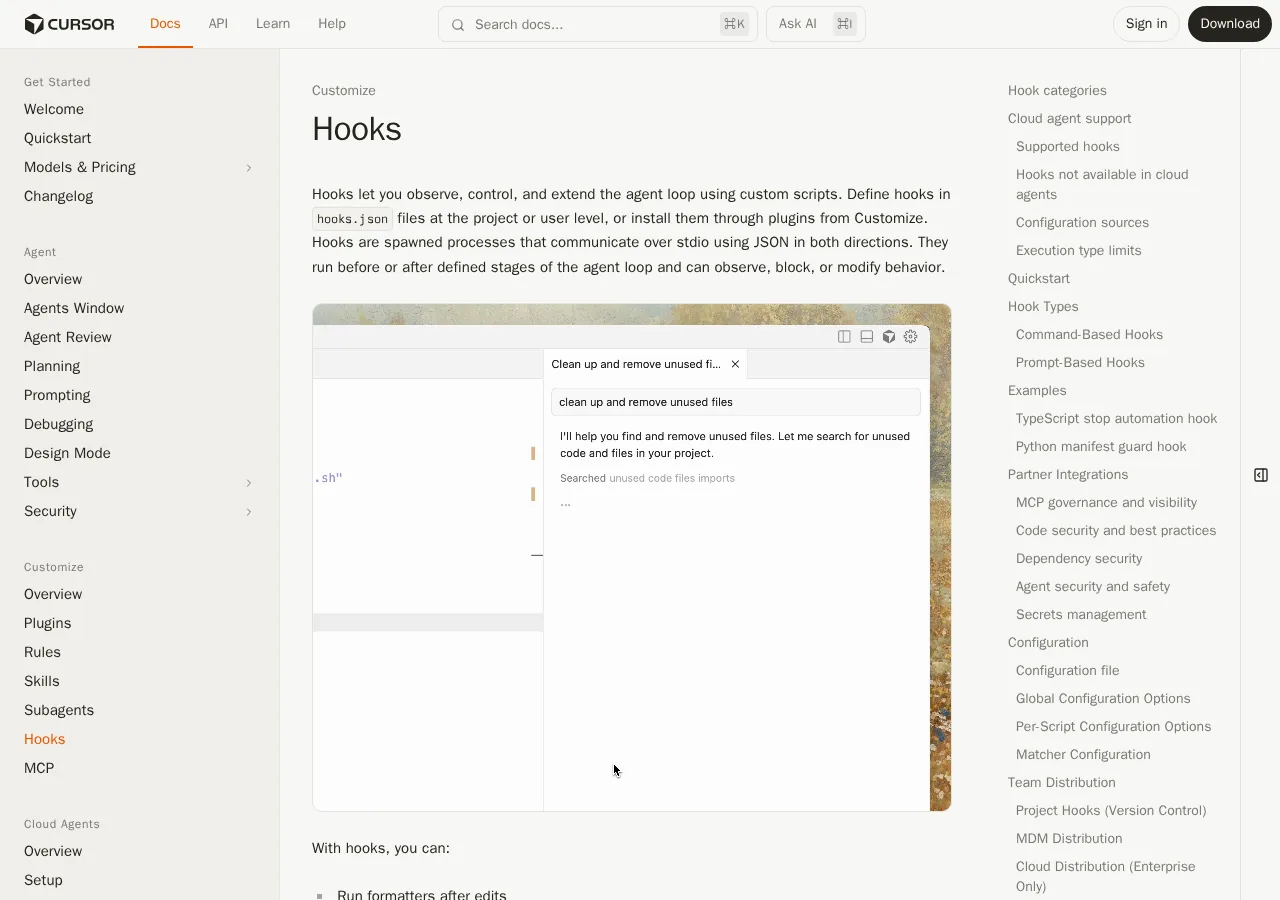Click 'Searched unused code files imports' text
Image resolution: width=1280 pixels, height=900 pixels.
[647, 478]
